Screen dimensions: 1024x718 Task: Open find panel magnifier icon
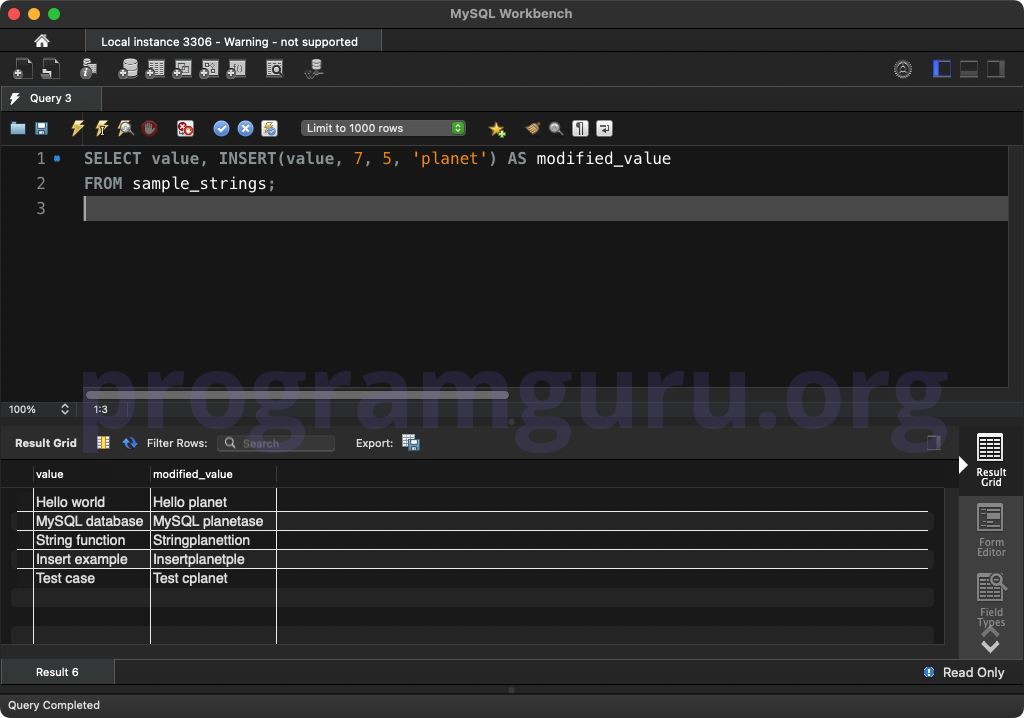556,128
